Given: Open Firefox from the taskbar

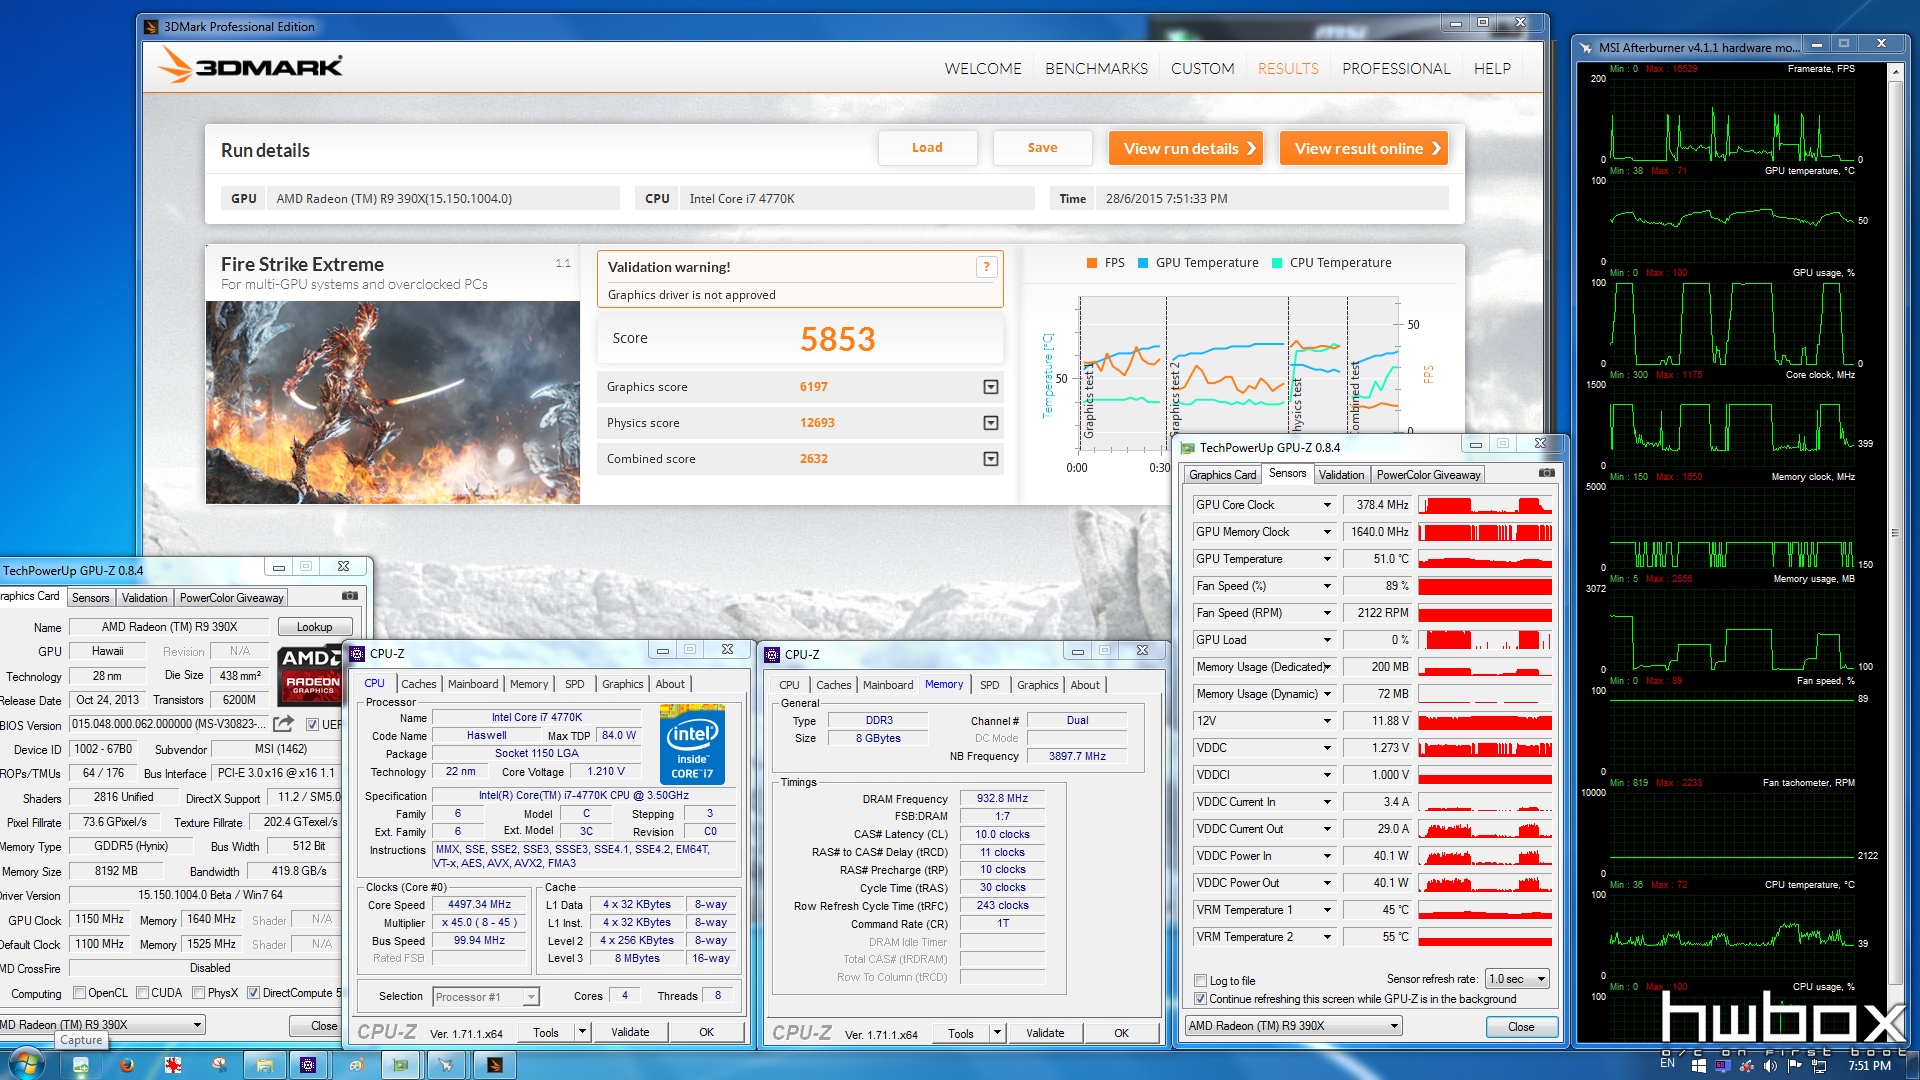Looking at the screenshot, I should point(127,1065).
